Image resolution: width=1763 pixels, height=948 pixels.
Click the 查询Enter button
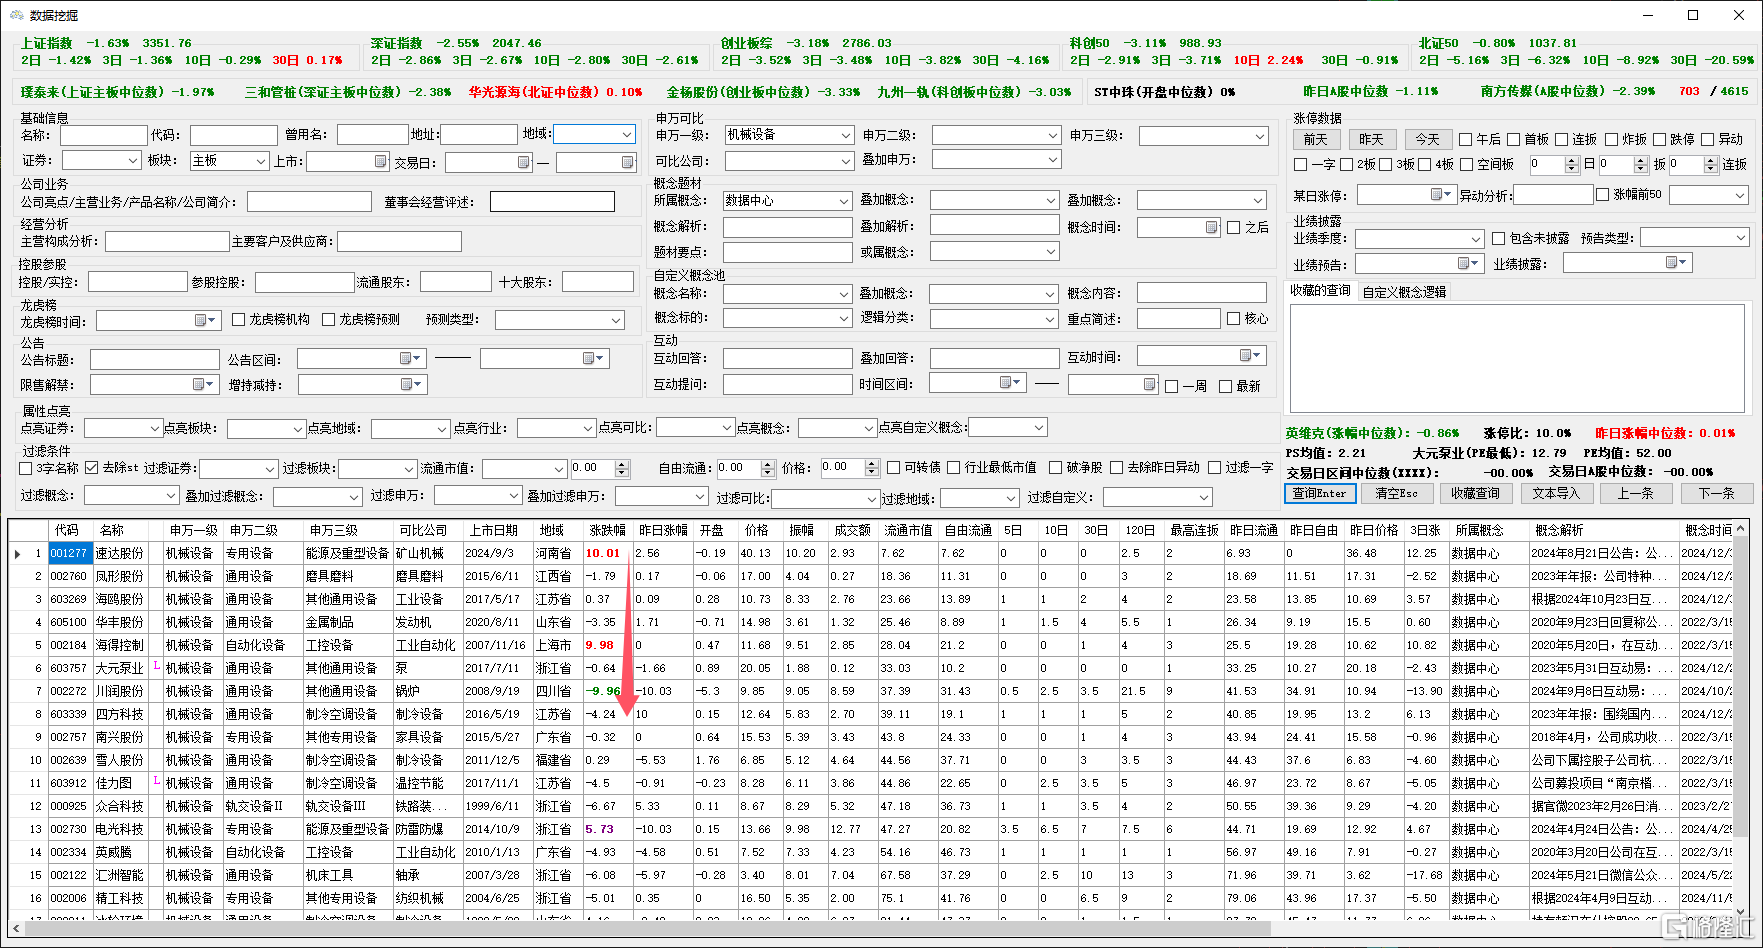coord(1320,493)
